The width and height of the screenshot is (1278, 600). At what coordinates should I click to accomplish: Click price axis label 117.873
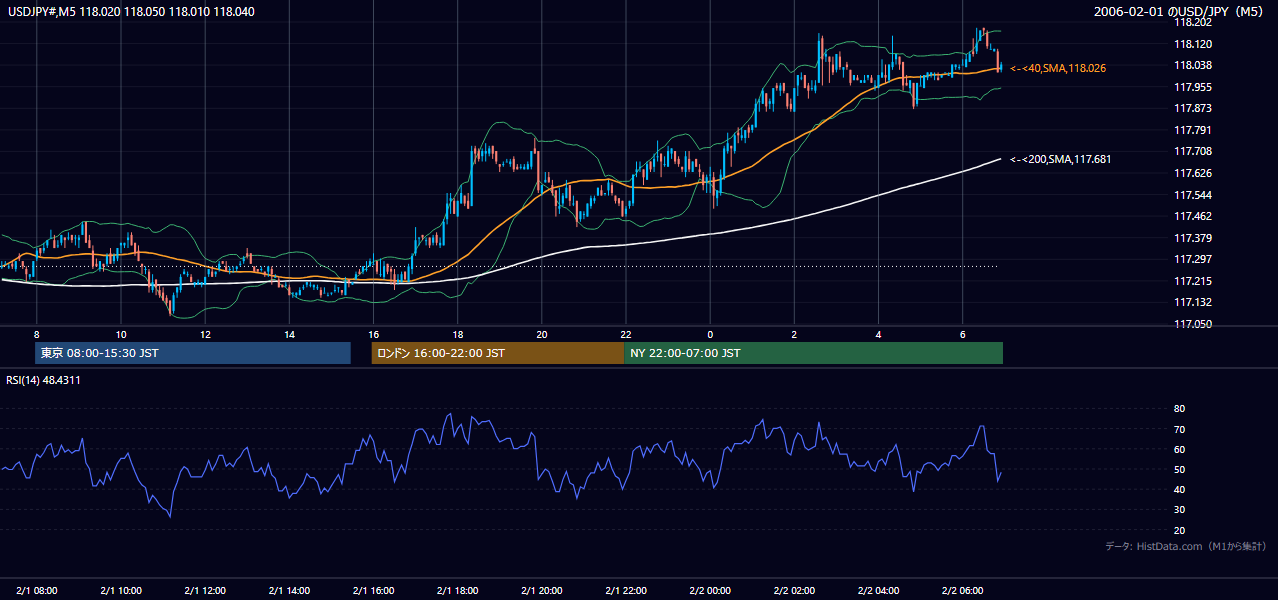1194,108
